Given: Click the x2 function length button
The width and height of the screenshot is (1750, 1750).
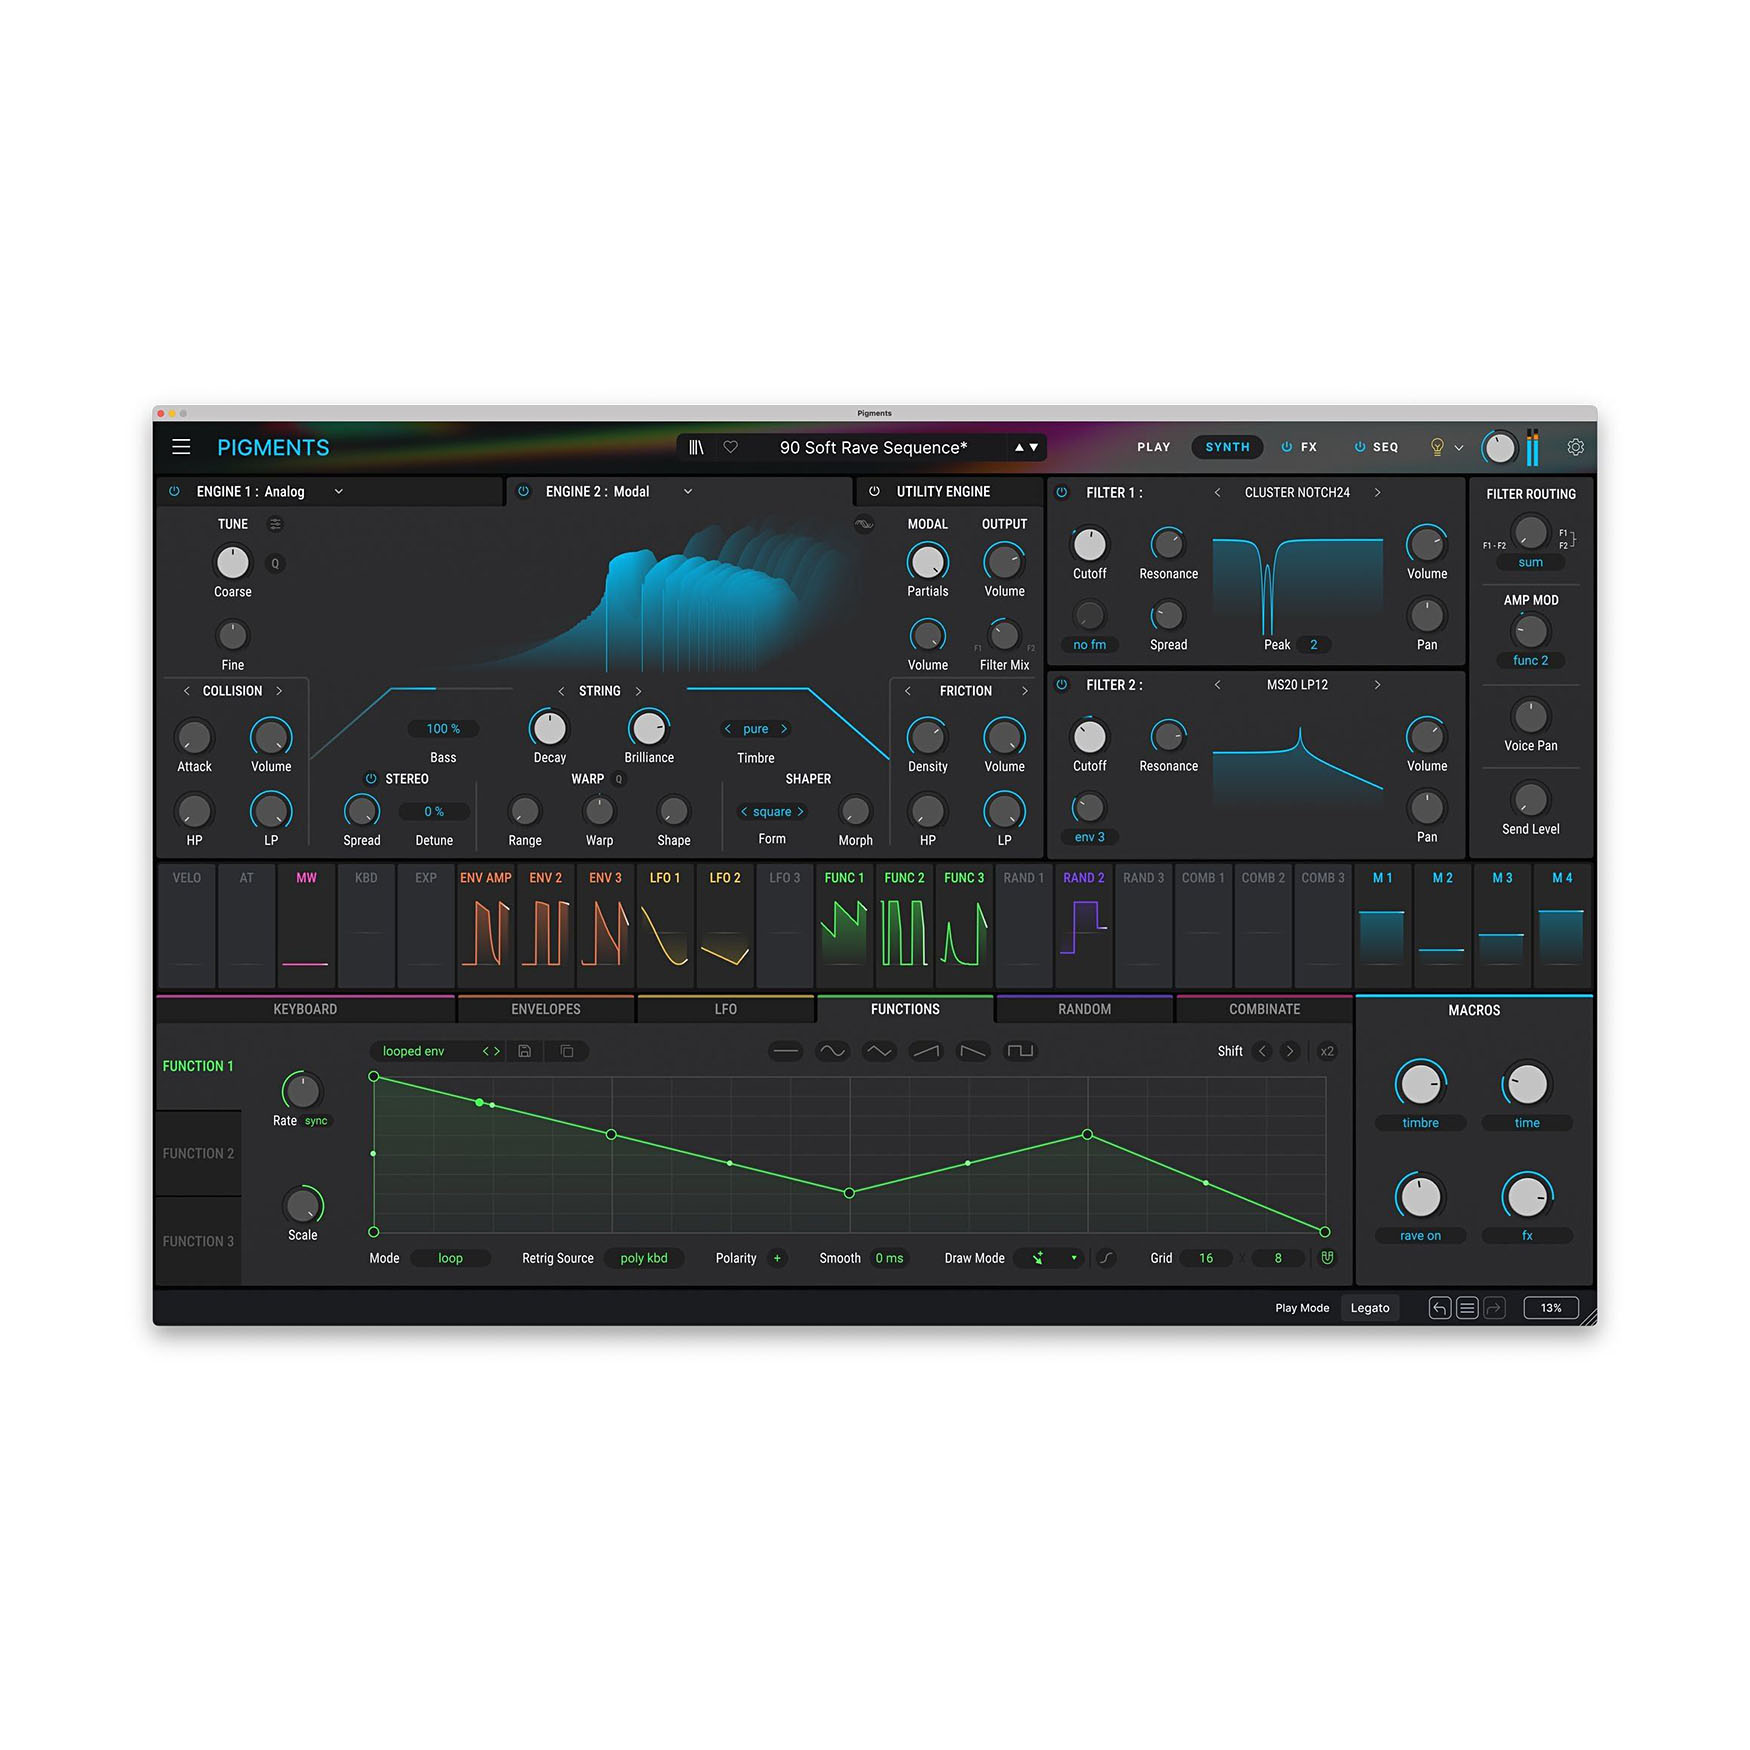Looking at the screenshot, I should [x=1327, y=1051].
